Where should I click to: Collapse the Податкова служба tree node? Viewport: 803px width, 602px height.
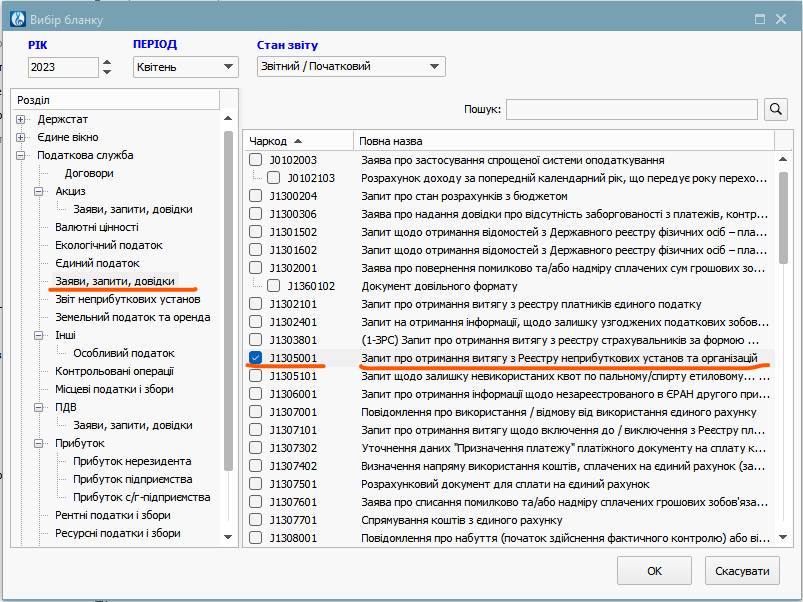click(21, 156)
